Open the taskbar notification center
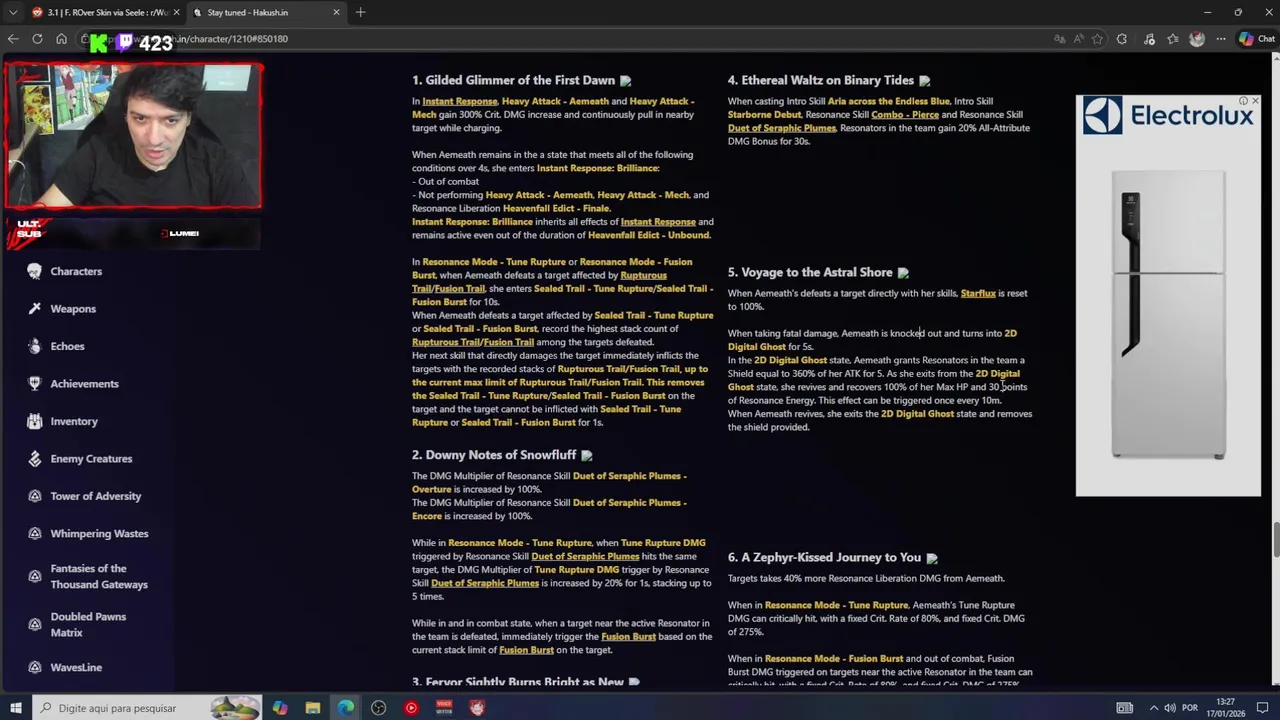 click(1264, 708)
